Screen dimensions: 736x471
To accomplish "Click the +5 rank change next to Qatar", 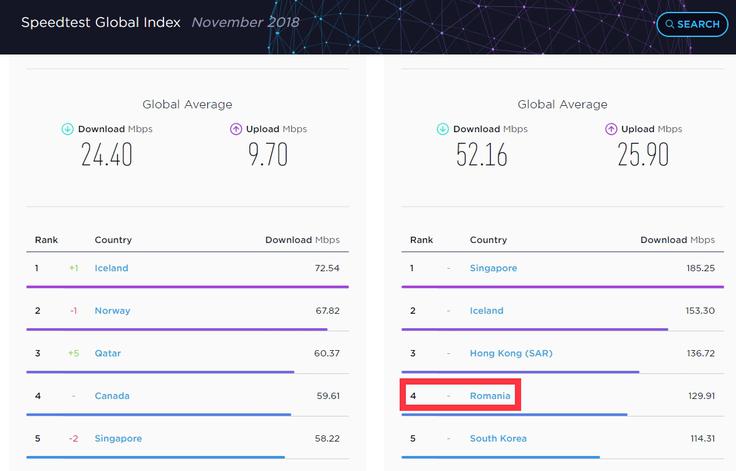I will (x=74, y=354).
